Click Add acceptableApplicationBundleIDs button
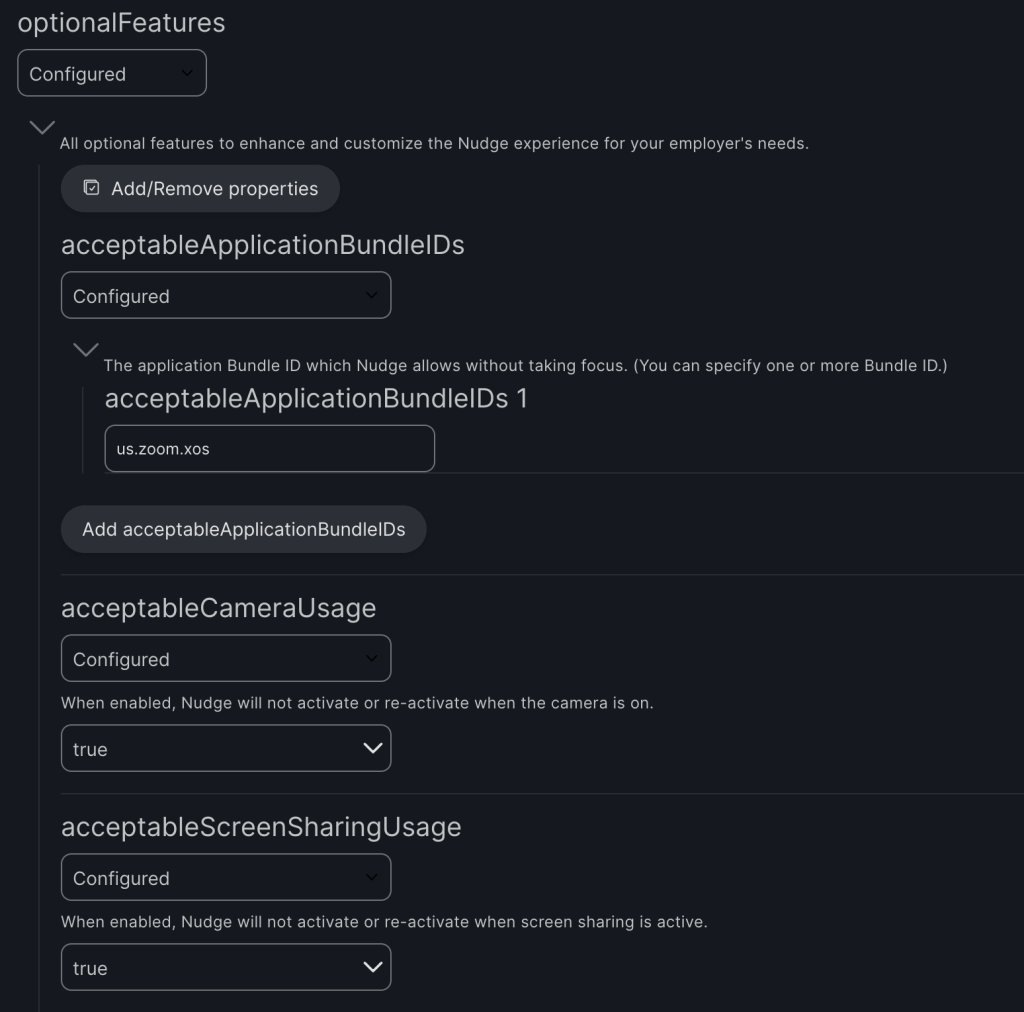Image resolution: width=1024 pixels, height=1012 pixels. tap(244, 529)
